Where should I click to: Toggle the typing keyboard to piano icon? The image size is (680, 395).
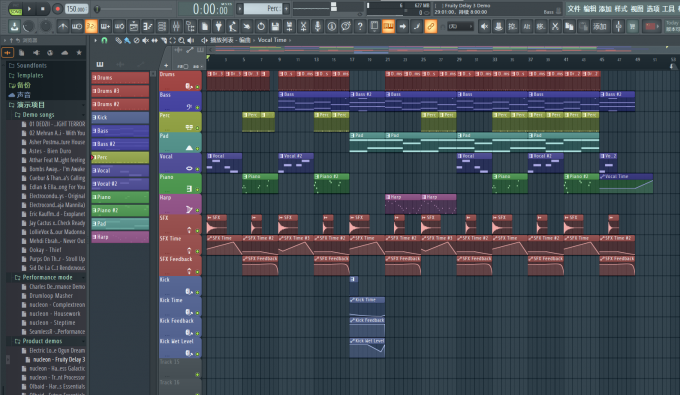point(388,26)
